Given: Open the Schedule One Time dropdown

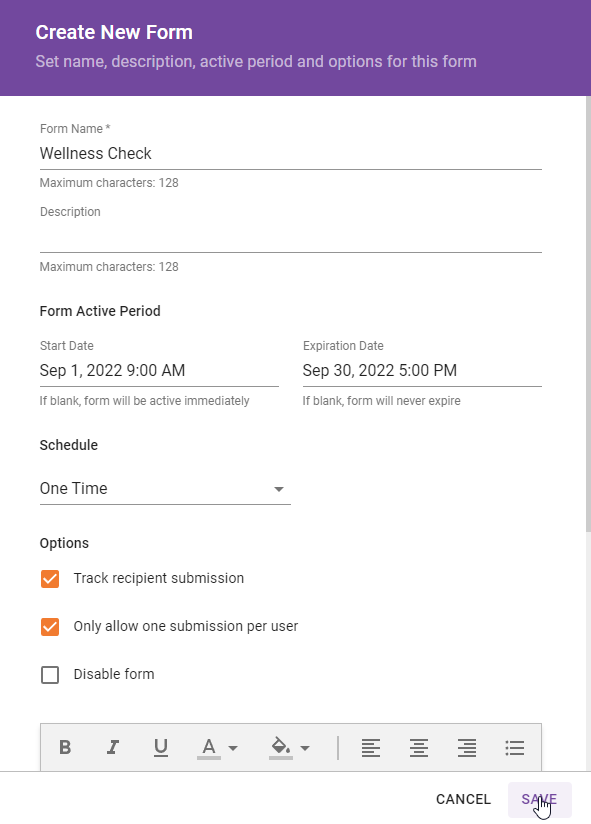Looking at the screenshot, I should click(165, 489).
